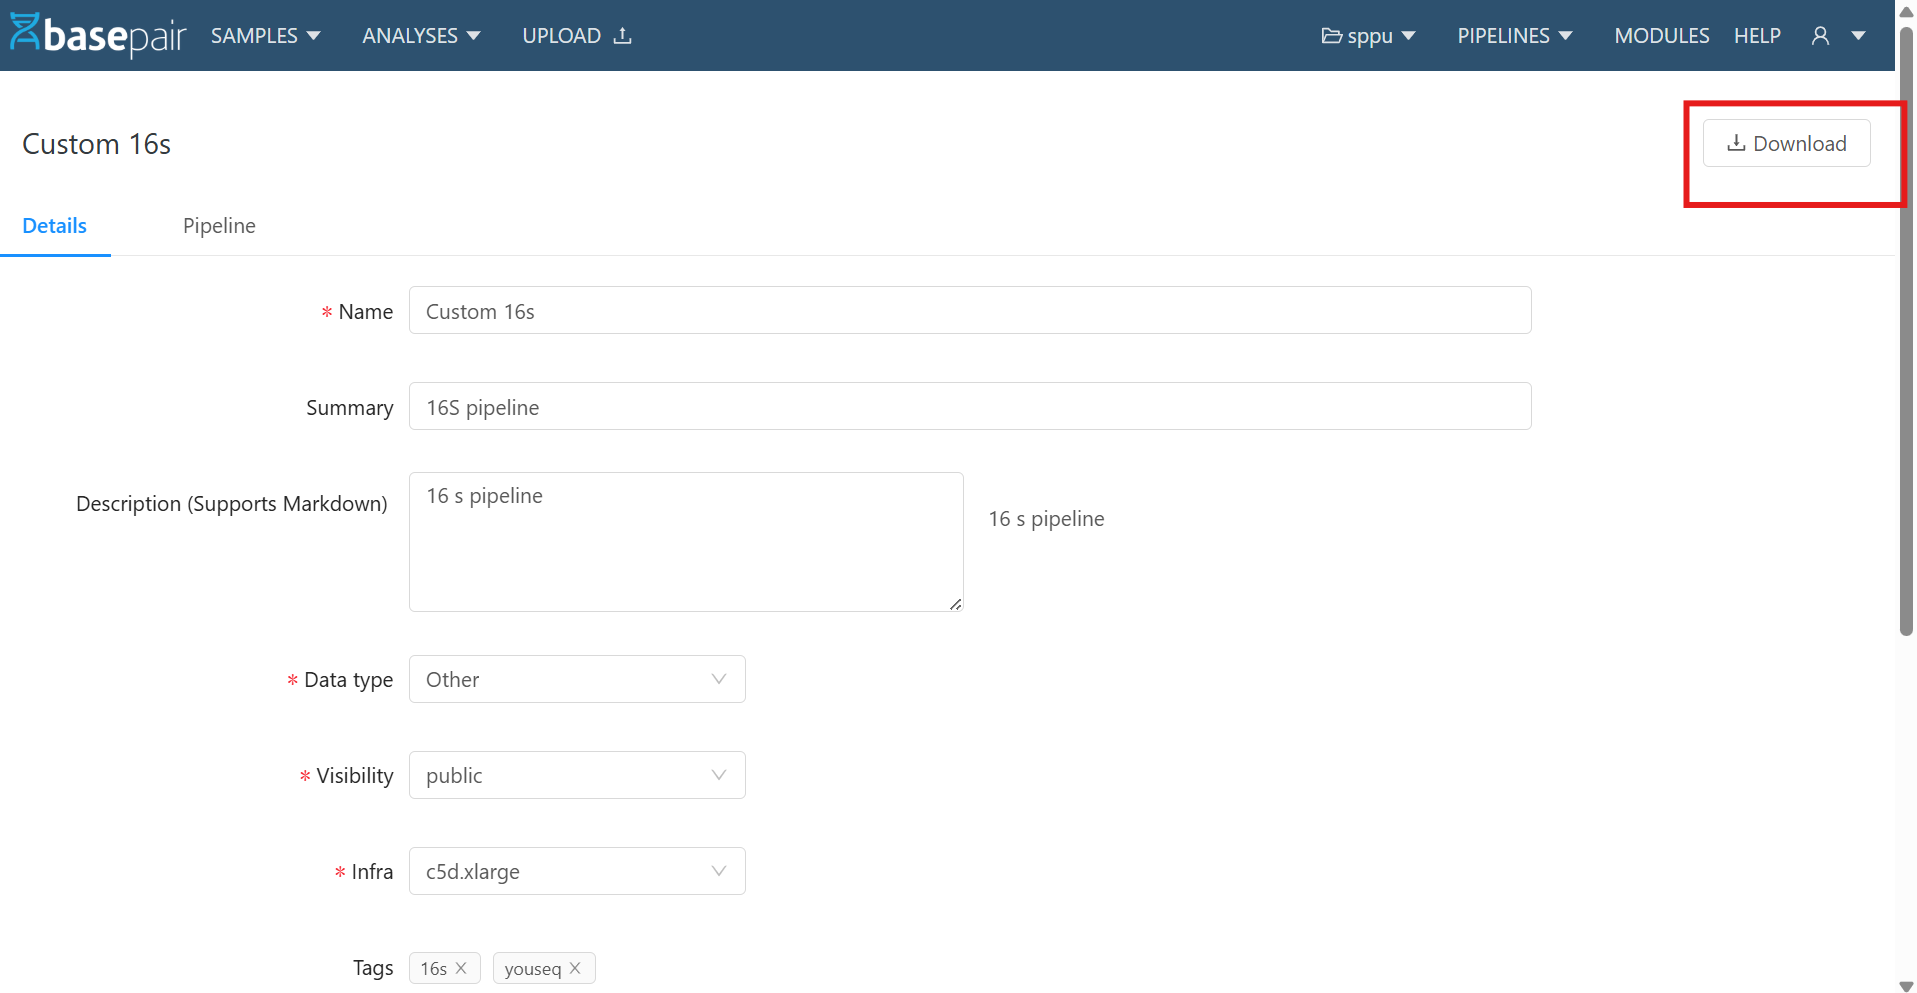Viewport: 1917px width, 993px height.
Task: Open the user profile icon
Action: coord(1818,35)
